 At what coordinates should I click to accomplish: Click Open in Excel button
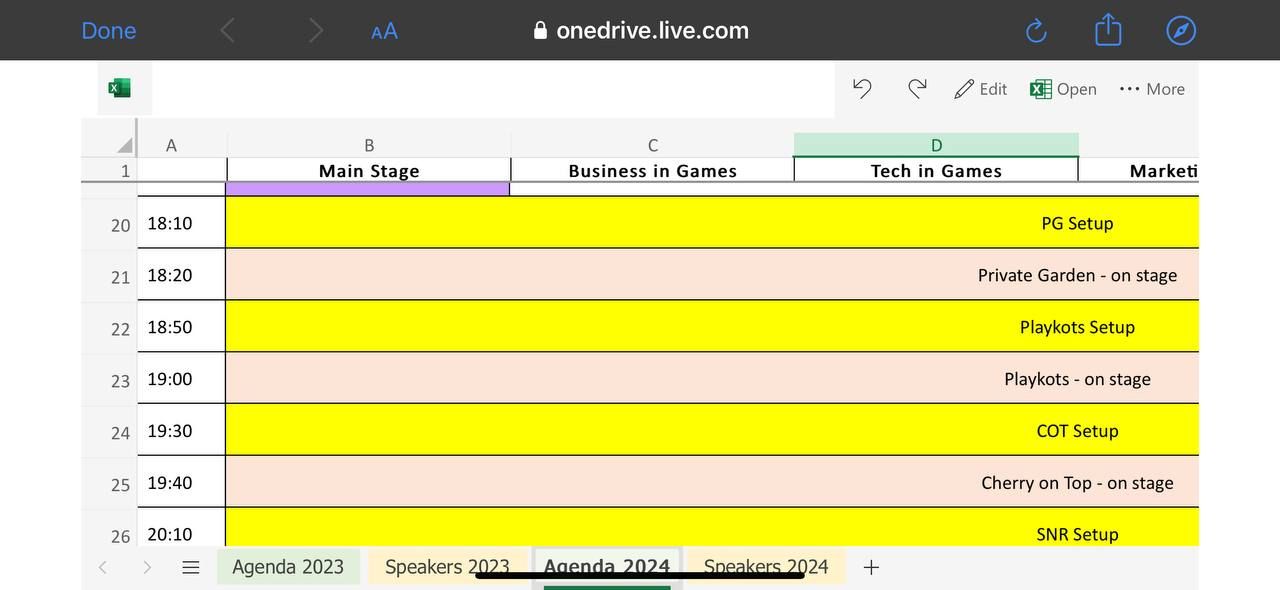coord(1064,89)
